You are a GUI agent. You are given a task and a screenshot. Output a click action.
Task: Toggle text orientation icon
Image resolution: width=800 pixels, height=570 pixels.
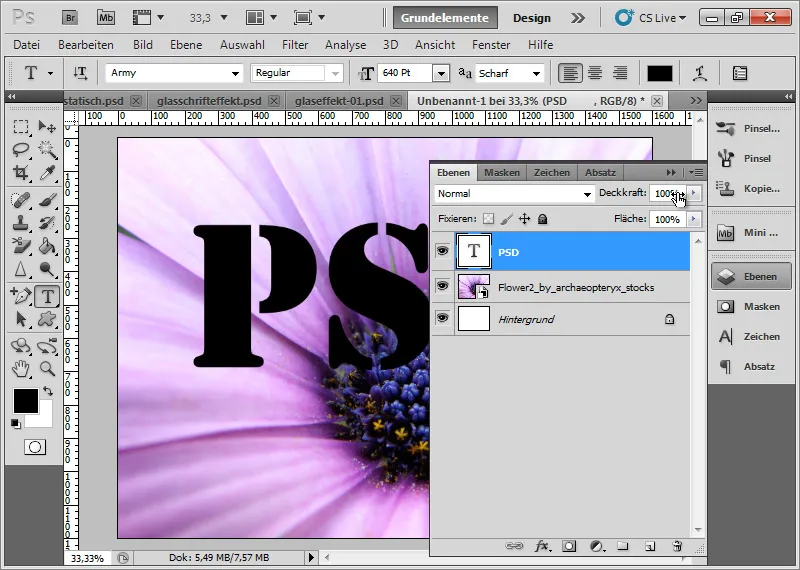80,73
